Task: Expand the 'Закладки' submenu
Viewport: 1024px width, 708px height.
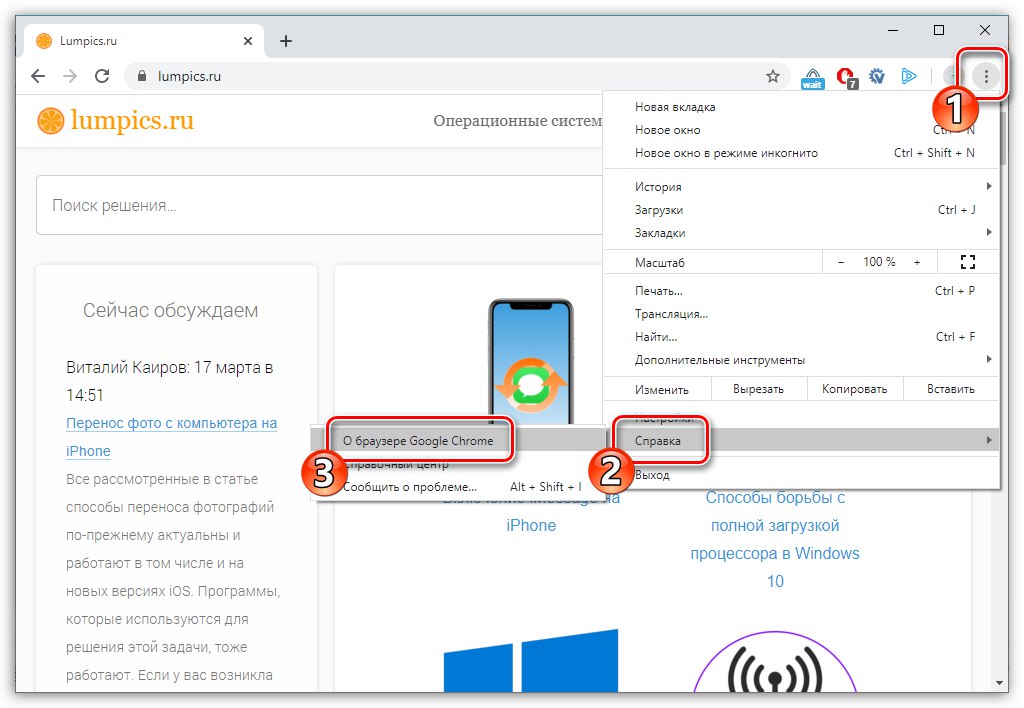Action: tap(801, 233)
